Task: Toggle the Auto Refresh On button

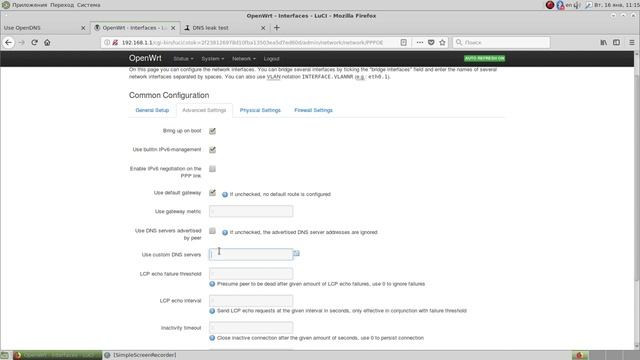Action: (x=484, y=58)
